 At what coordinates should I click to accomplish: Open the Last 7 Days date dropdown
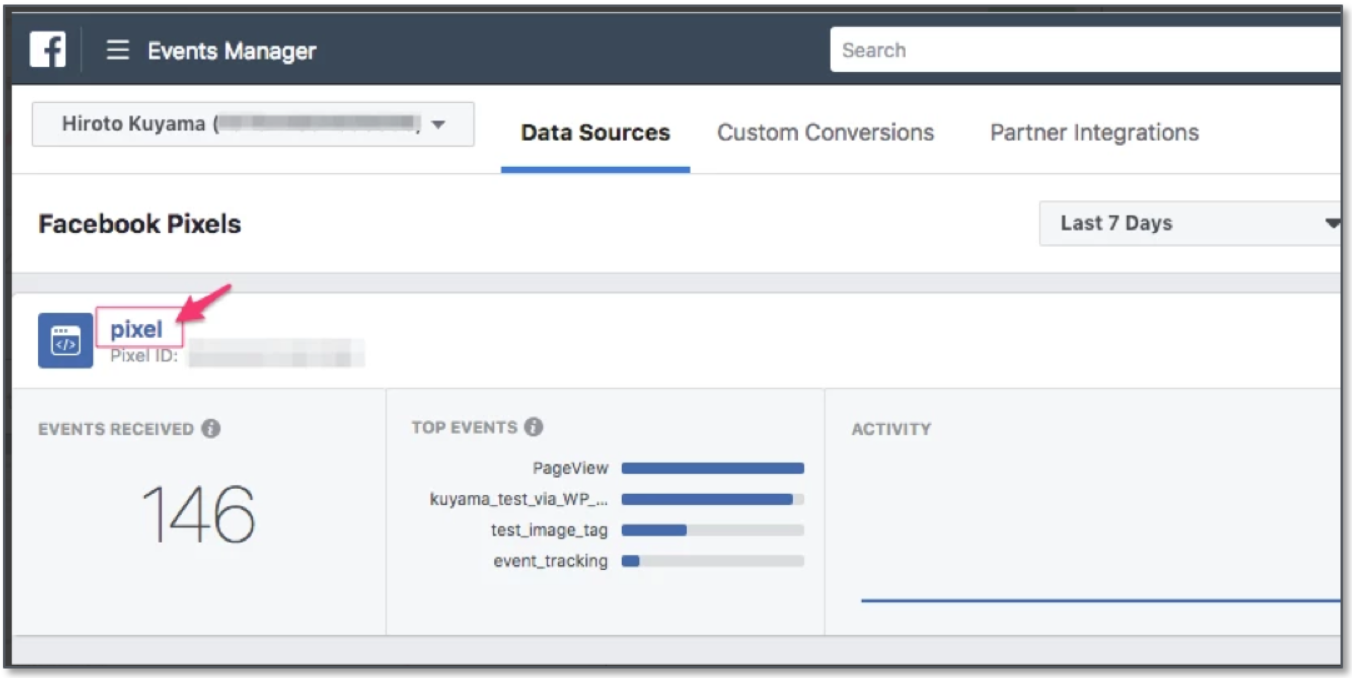click(1190, 223)
